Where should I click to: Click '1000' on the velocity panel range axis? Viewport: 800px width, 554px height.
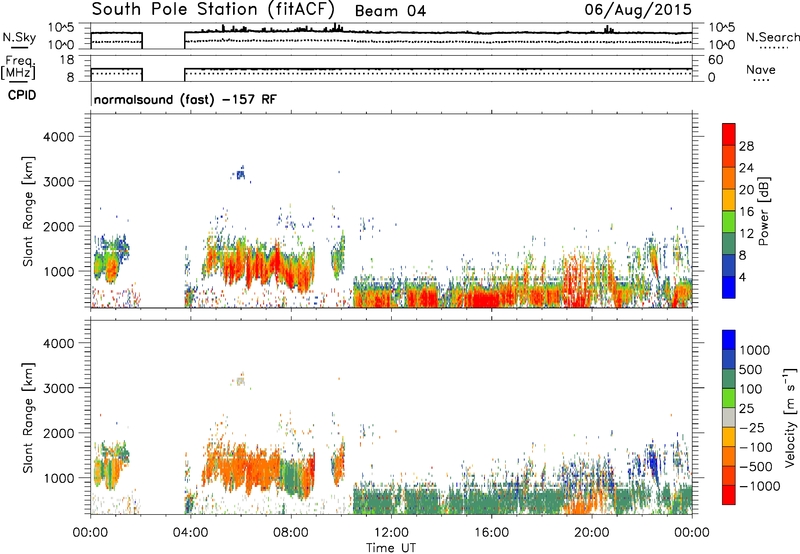[x=58, y=478]
